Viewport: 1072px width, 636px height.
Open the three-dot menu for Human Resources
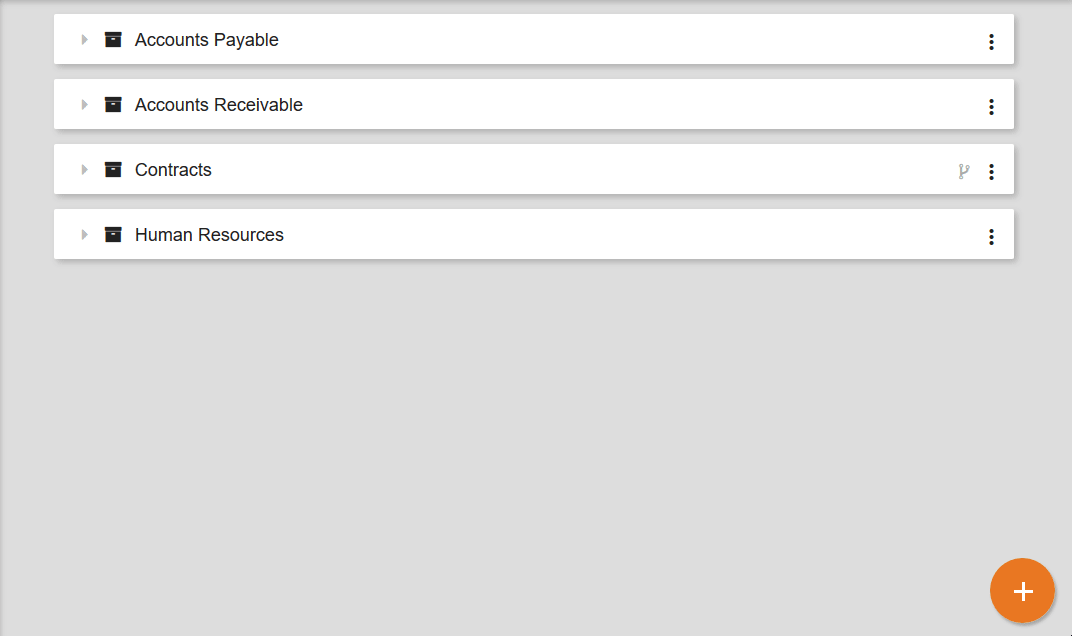(991, 236)
